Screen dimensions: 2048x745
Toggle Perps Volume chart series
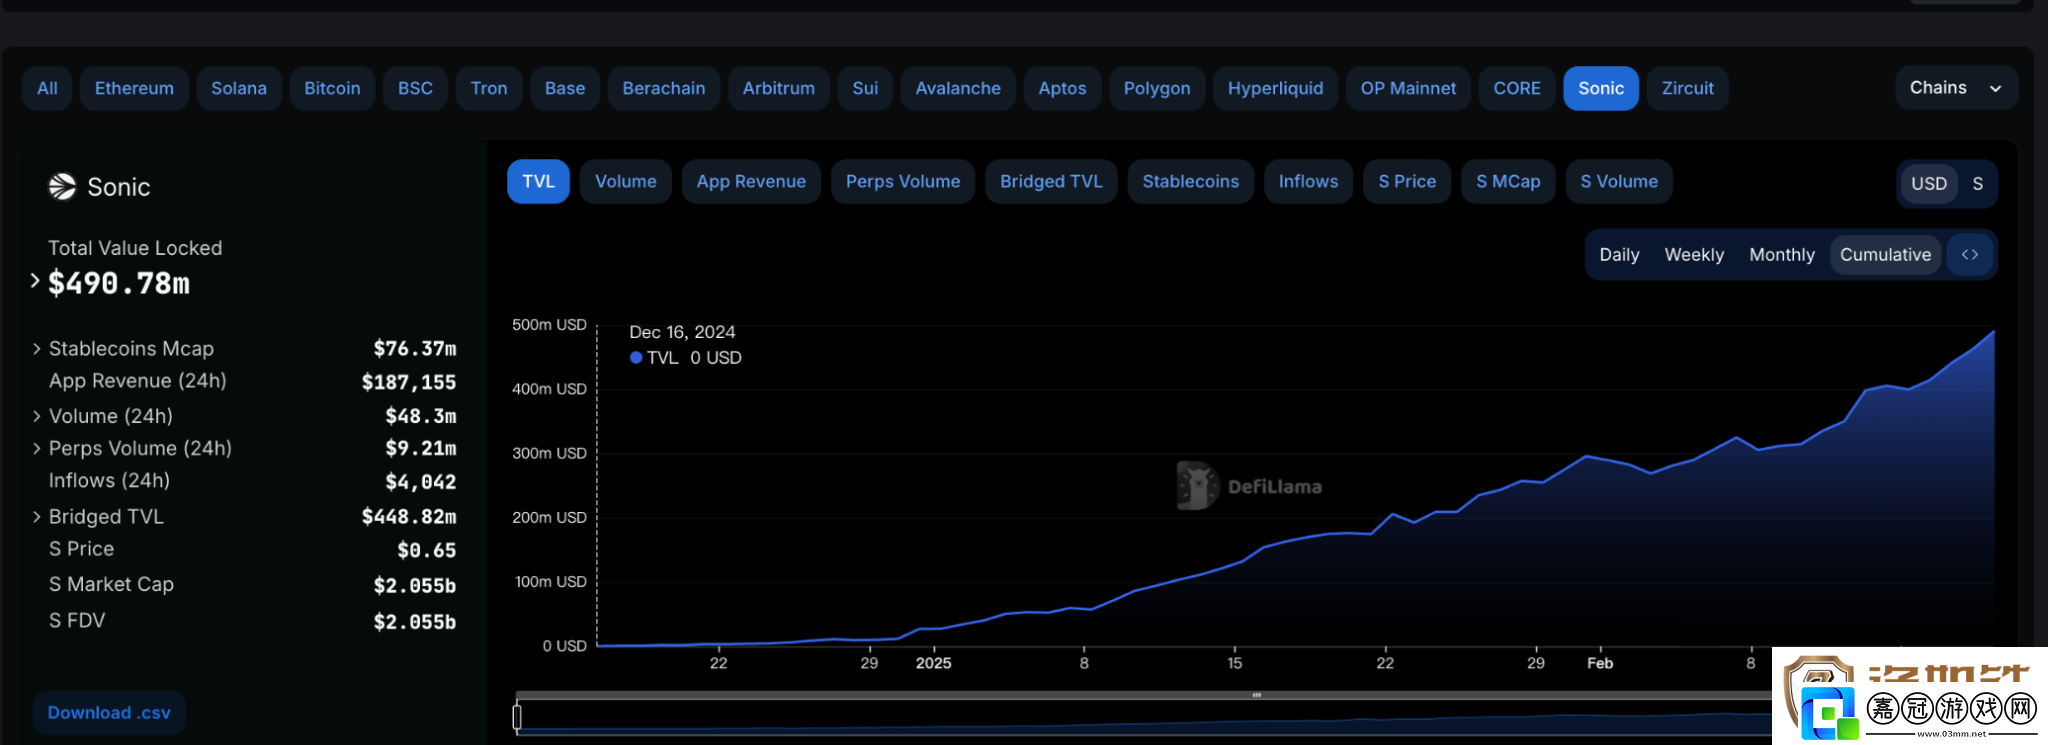click(903, 182)
